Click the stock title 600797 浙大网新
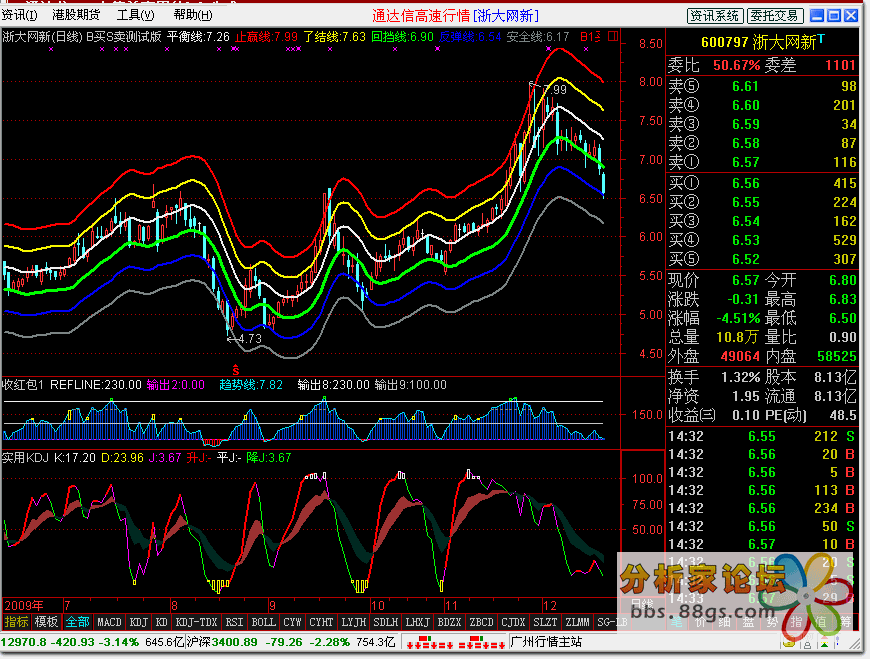The image size is (870, 659). pyautogui.click(x=758, y=42)
